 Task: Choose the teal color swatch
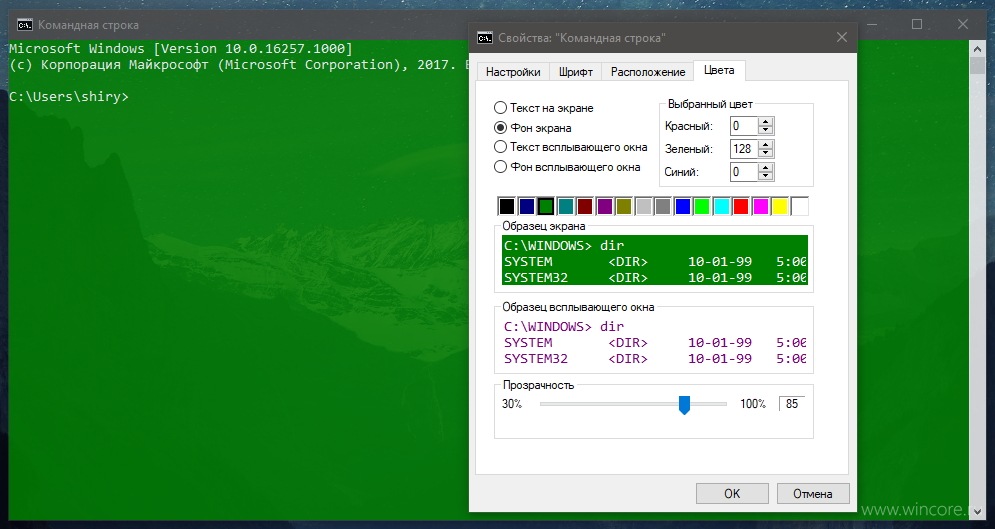565,206
